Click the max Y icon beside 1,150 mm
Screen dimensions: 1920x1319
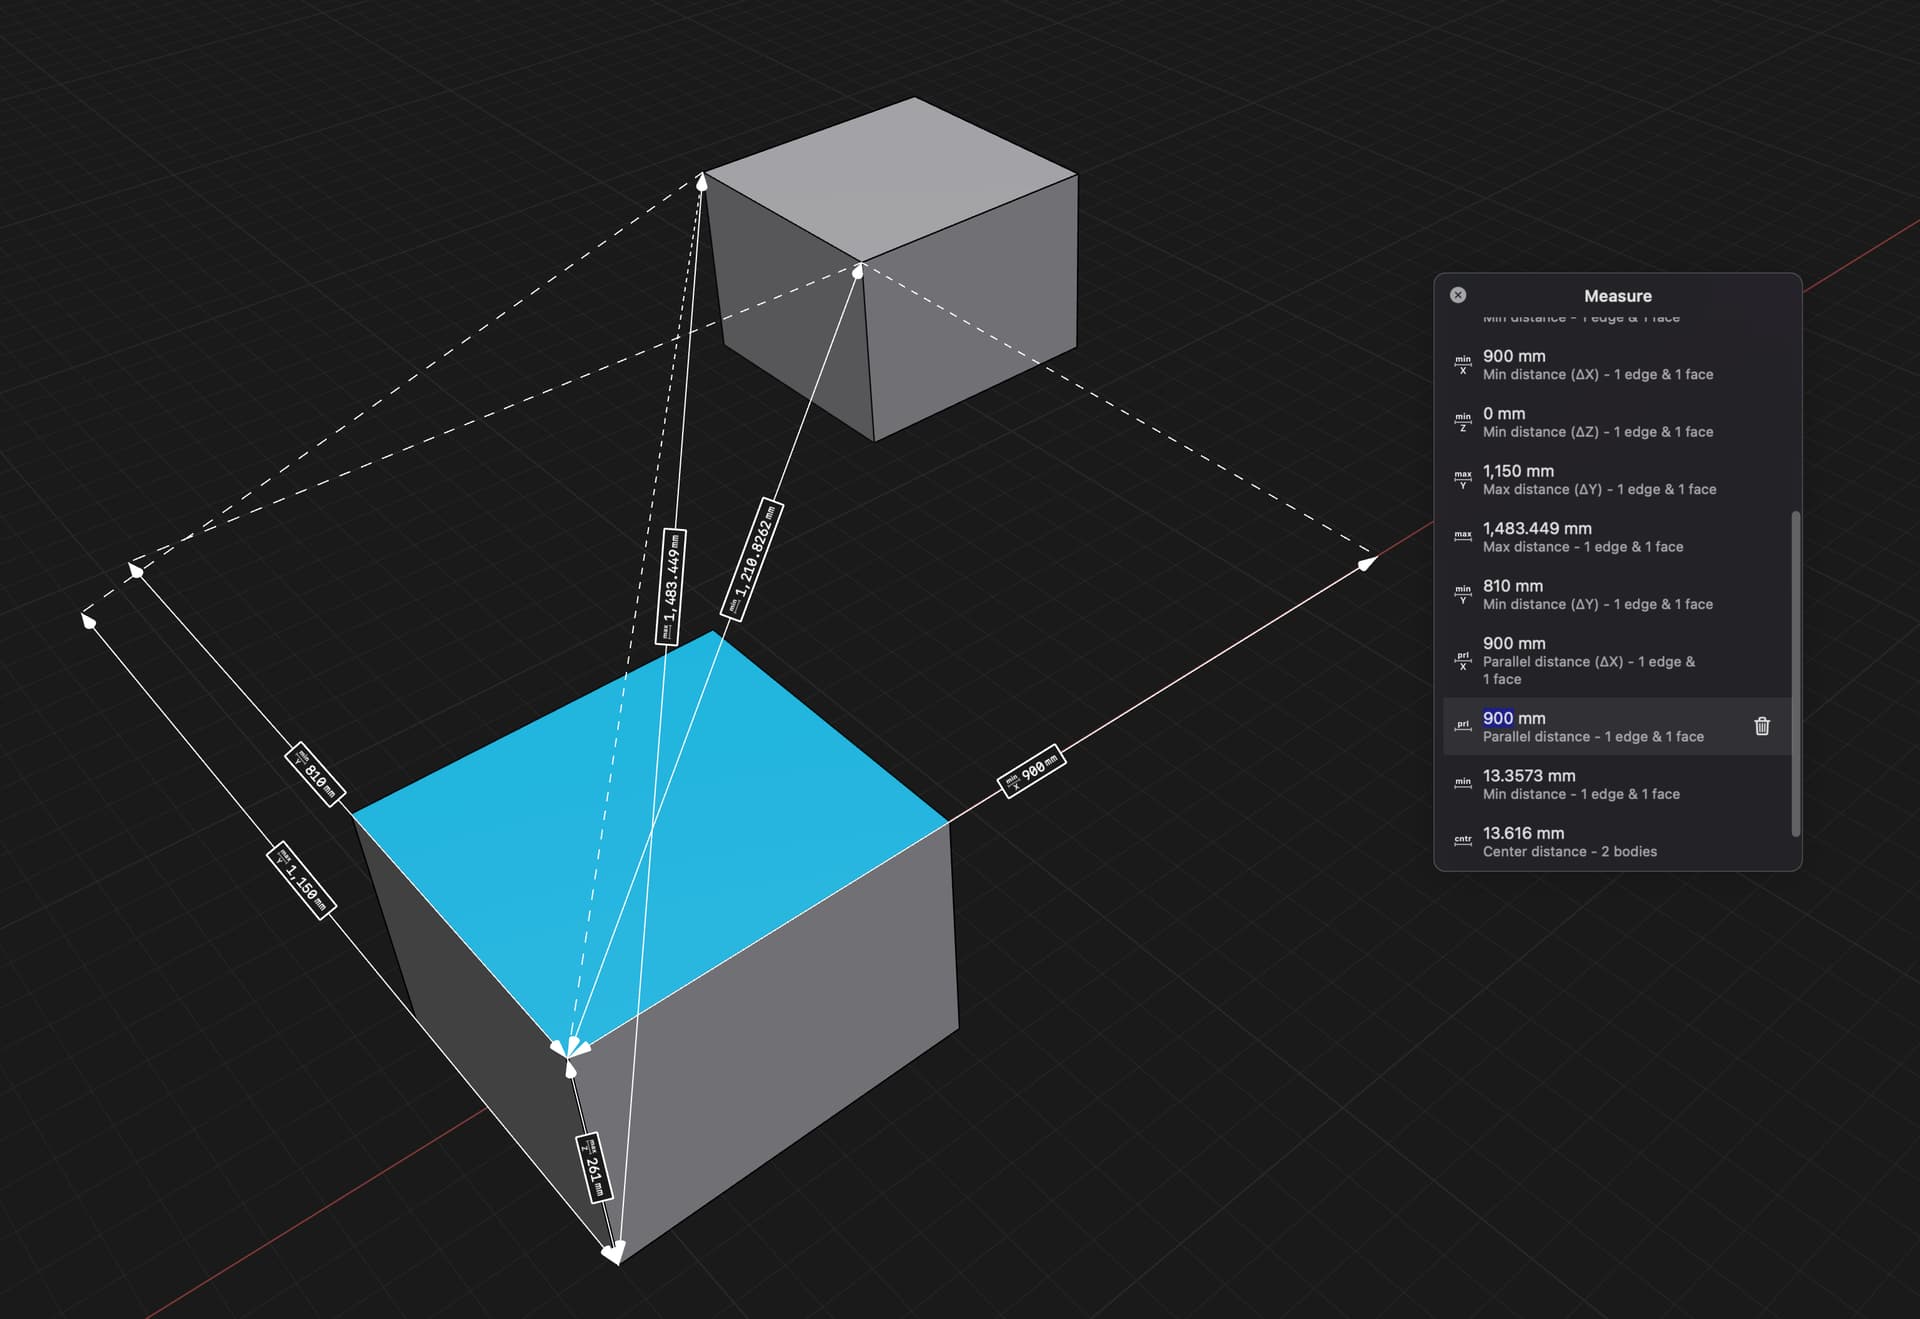[1463, 480]
